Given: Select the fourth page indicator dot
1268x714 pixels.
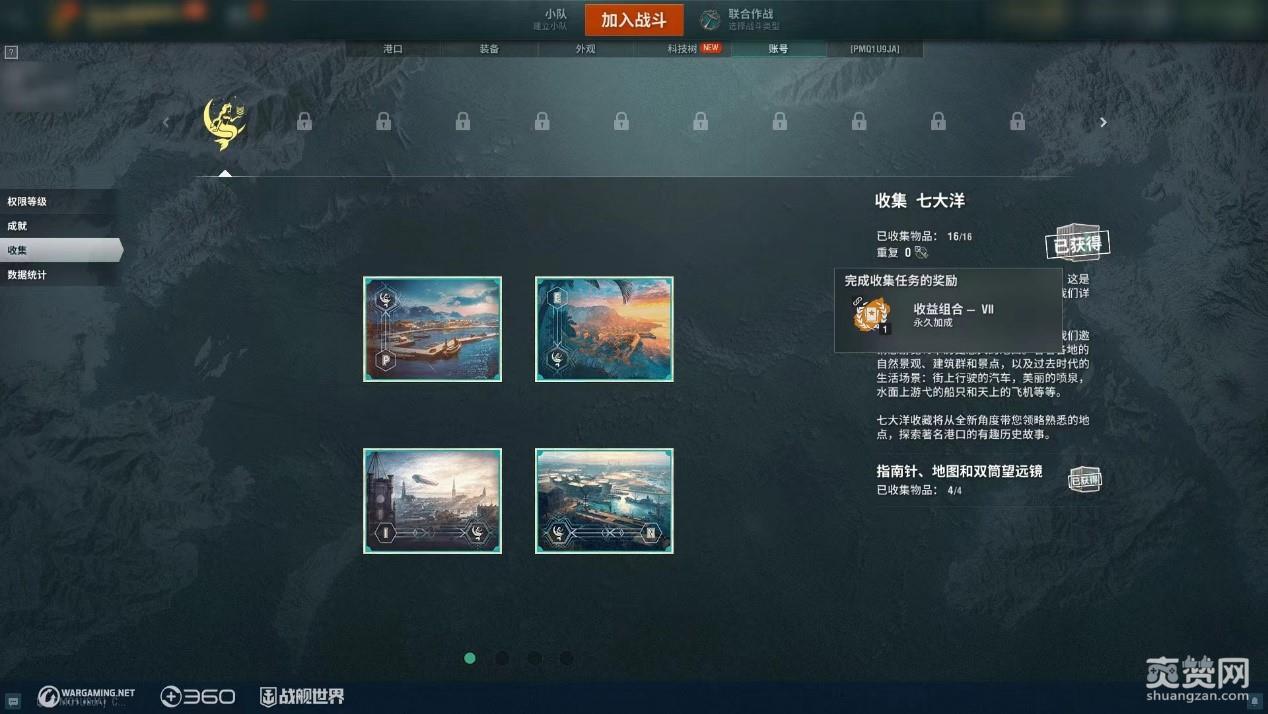Looking at the screenshot, I should coord(566,658).
